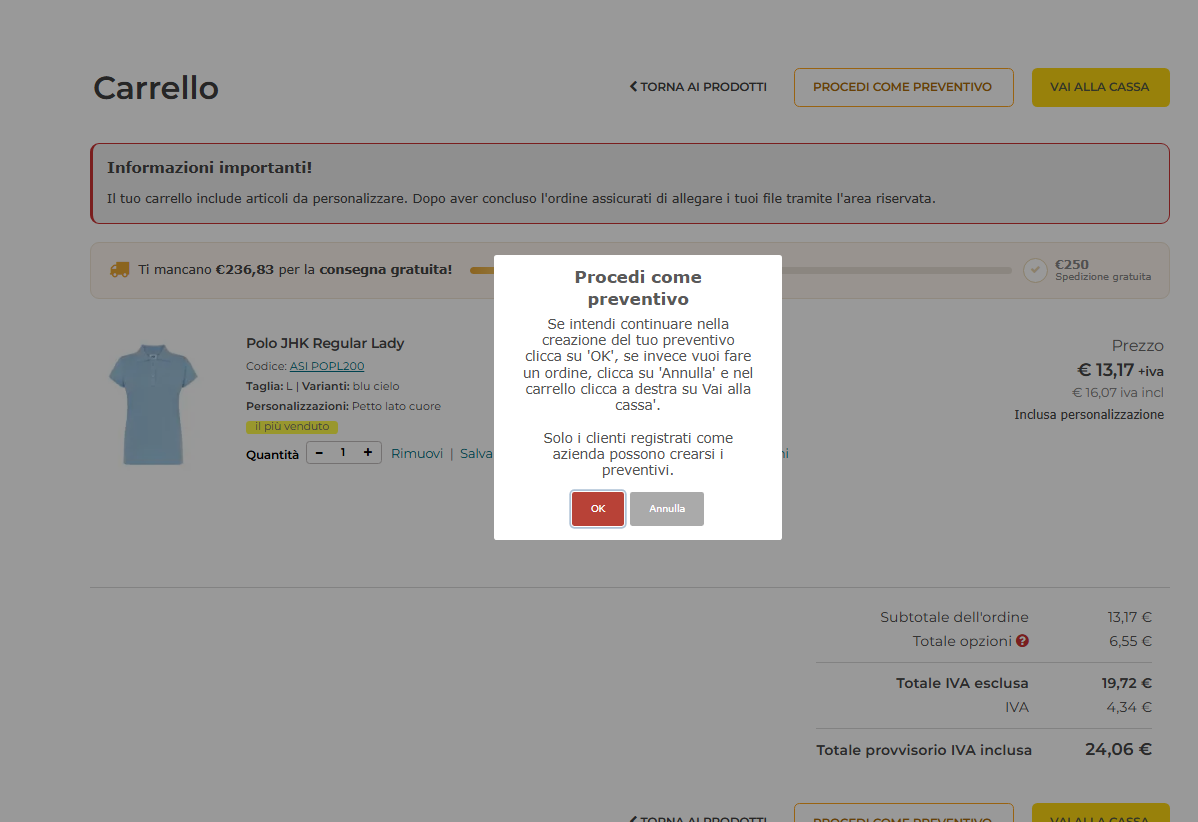Confirm the quote dialog with OK
This screenshot has height=822, width=1198.
597,509
